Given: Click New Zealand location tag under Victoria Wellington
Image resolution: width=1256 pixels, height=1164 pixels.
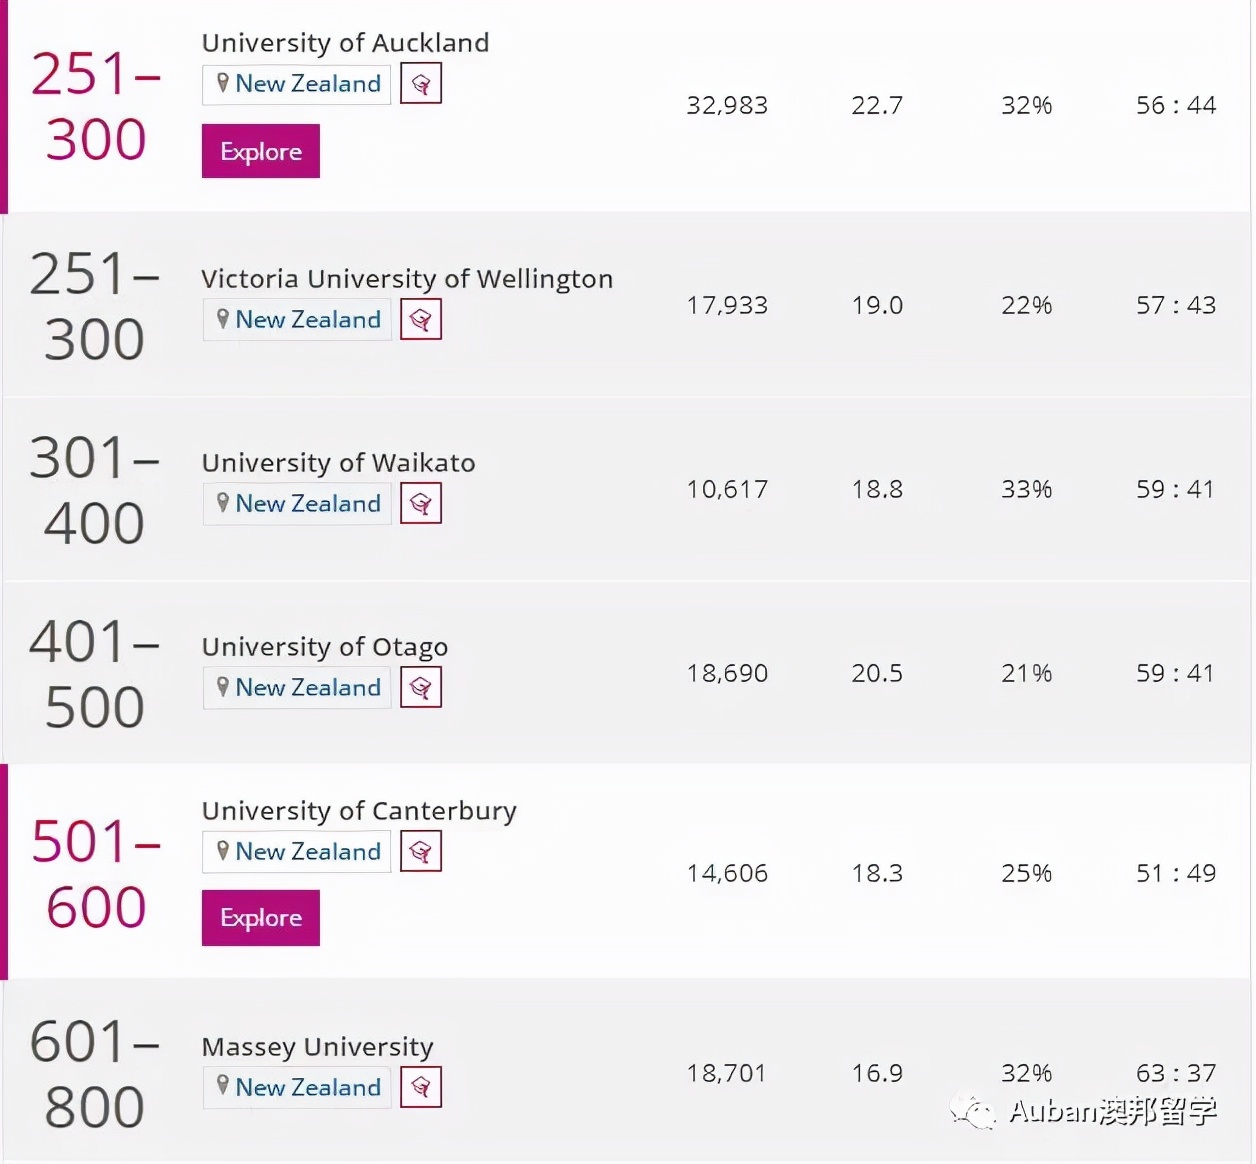Looking at the screenshot, I should pyautogui.click(x=298, y=320).
